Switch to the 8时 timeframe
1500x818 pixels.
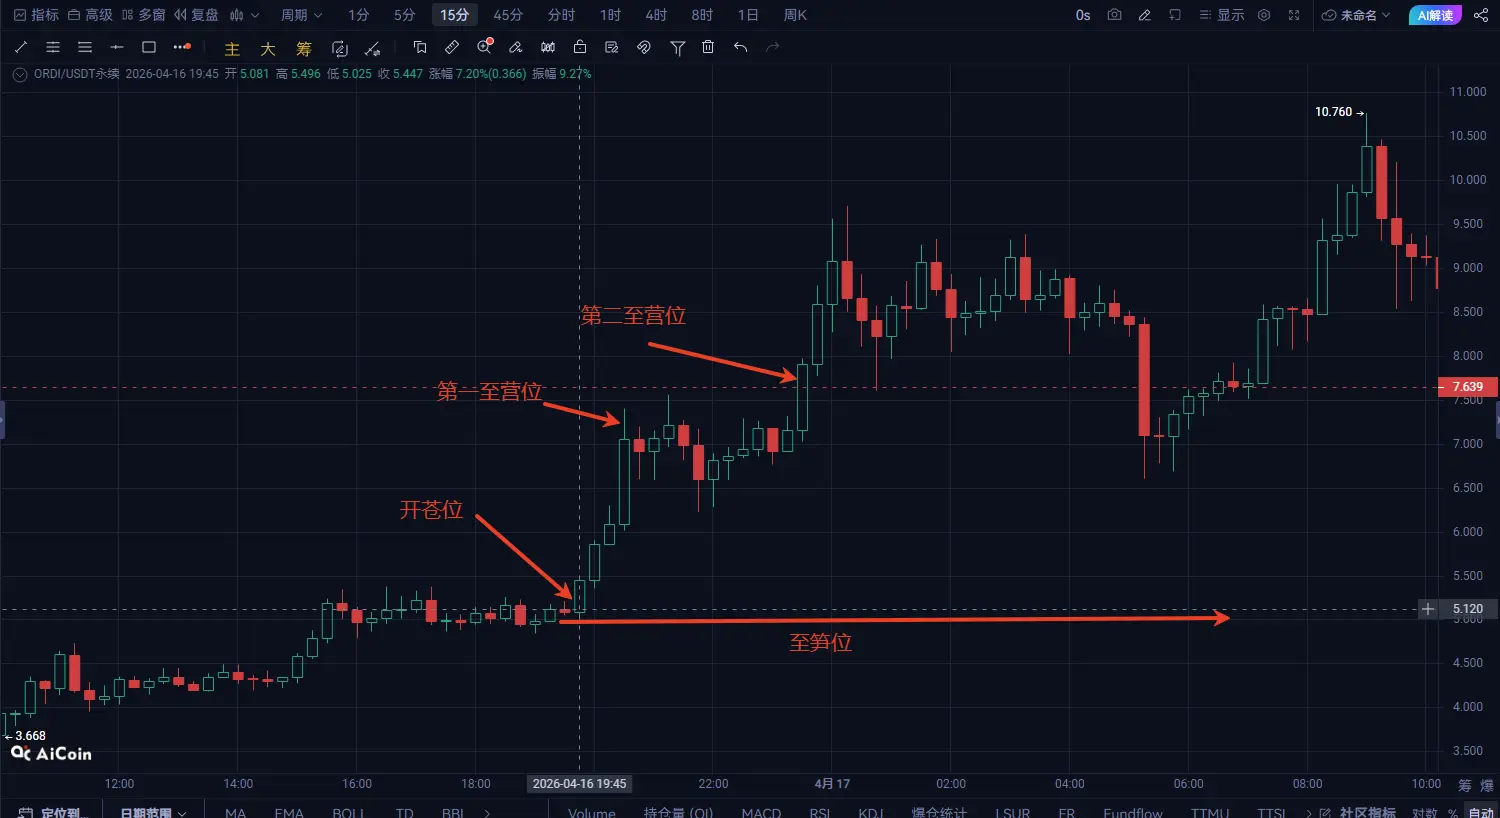coord(702,15)
